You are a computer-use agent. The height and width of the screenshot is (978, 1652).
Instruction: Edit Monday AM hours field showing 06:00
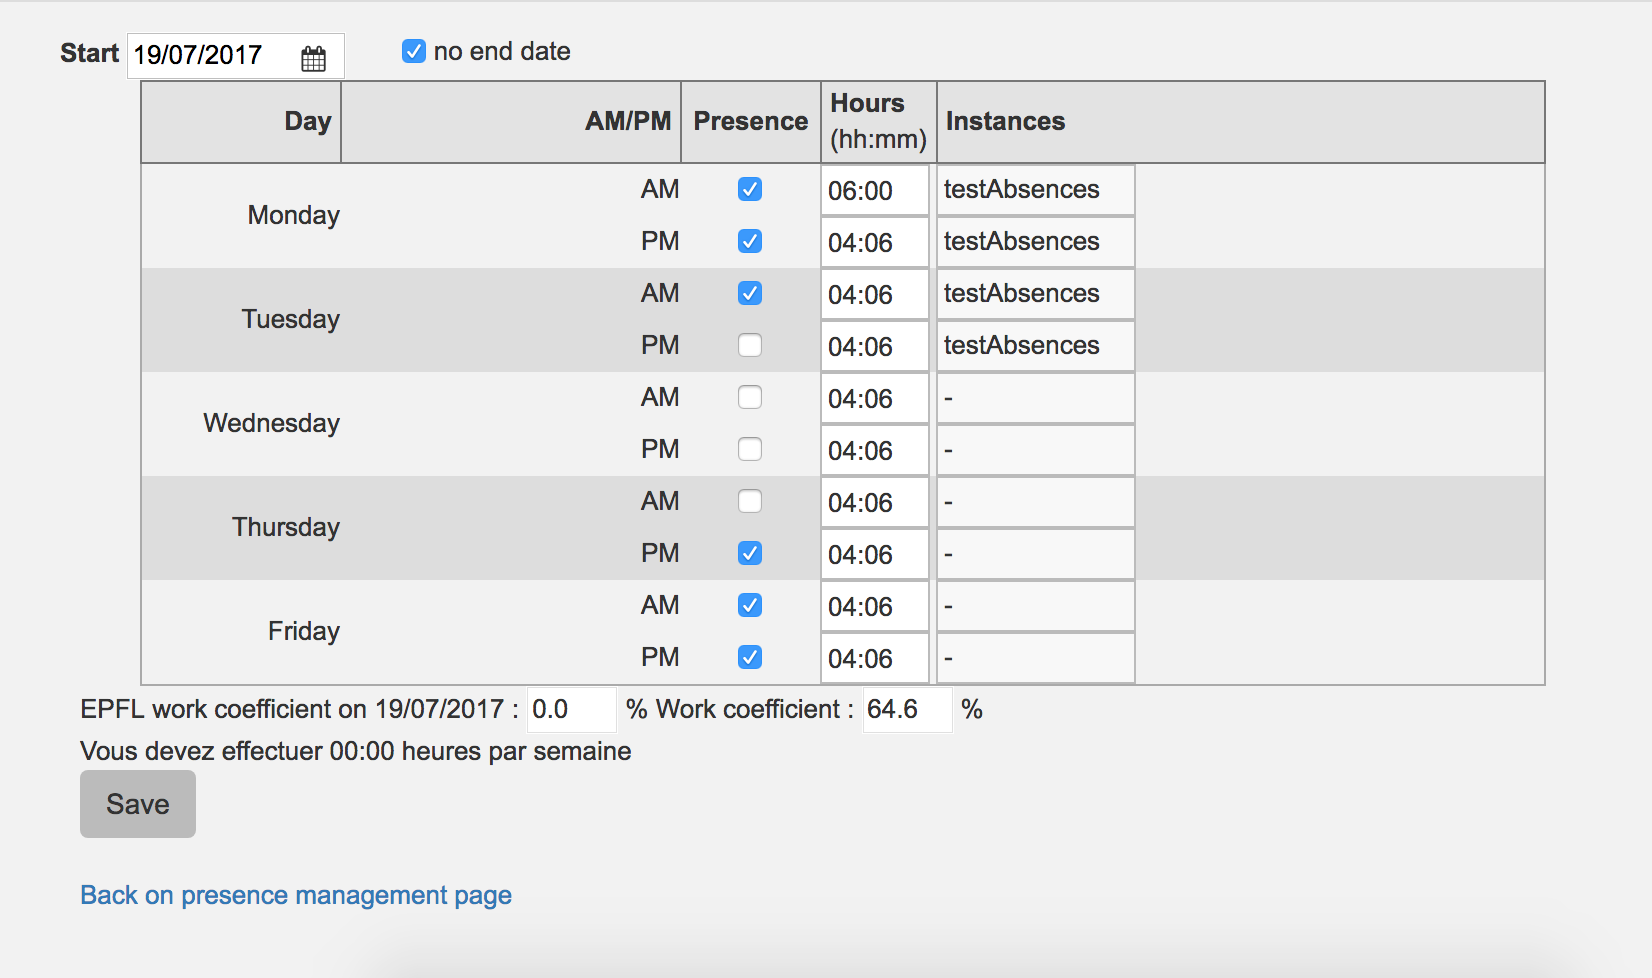[x=874, y=191]
